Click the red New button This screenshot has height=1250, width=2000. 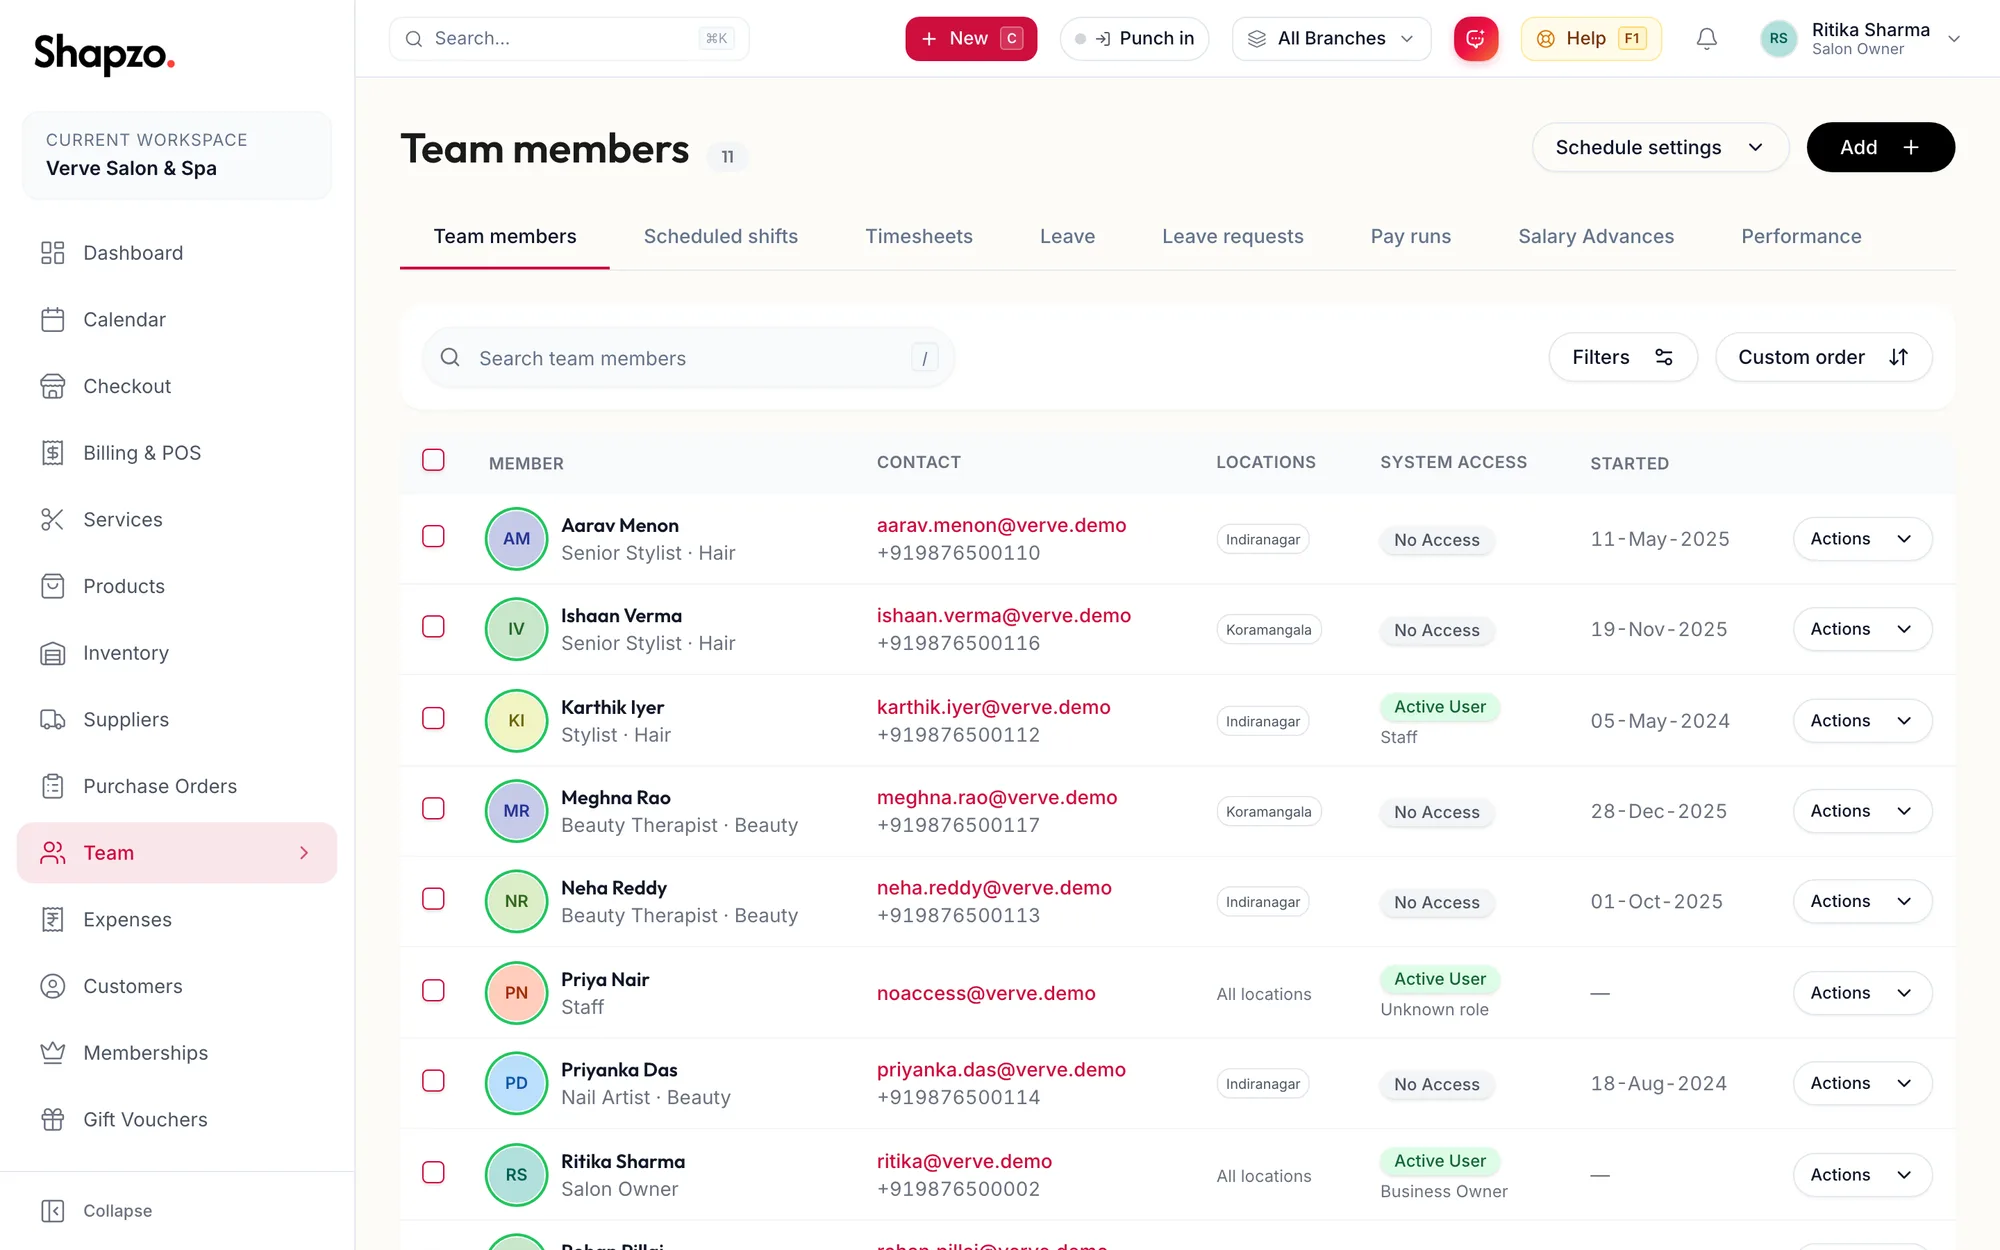point(971,39)
